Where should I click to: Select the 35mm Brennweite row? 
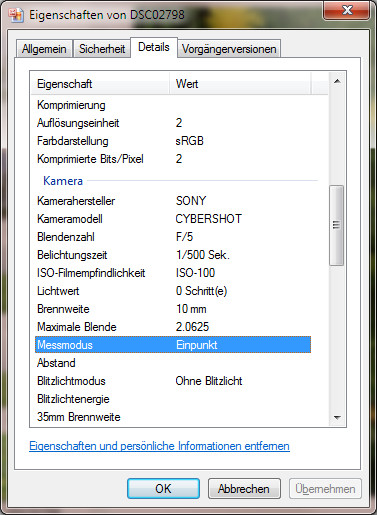coord(173,417)
